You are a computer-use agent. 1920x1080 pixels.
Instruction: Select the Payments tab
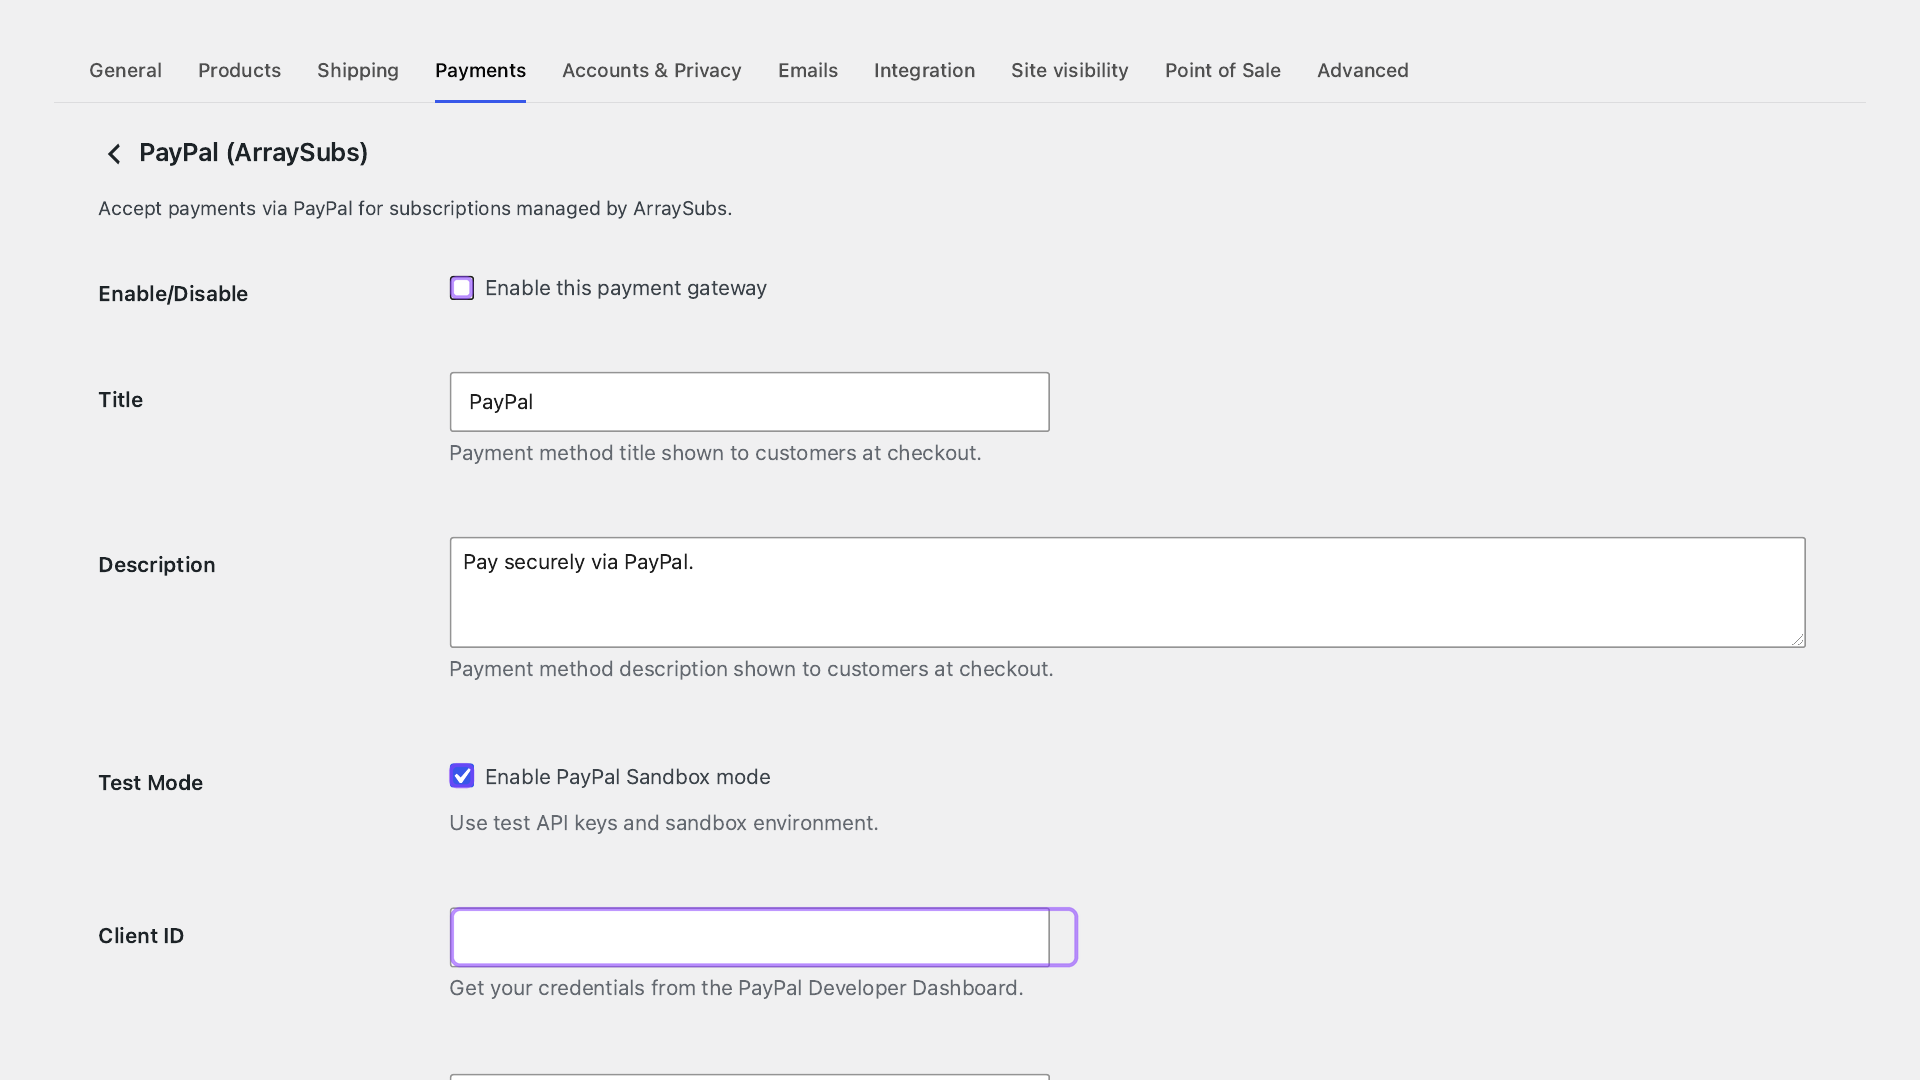480,70
